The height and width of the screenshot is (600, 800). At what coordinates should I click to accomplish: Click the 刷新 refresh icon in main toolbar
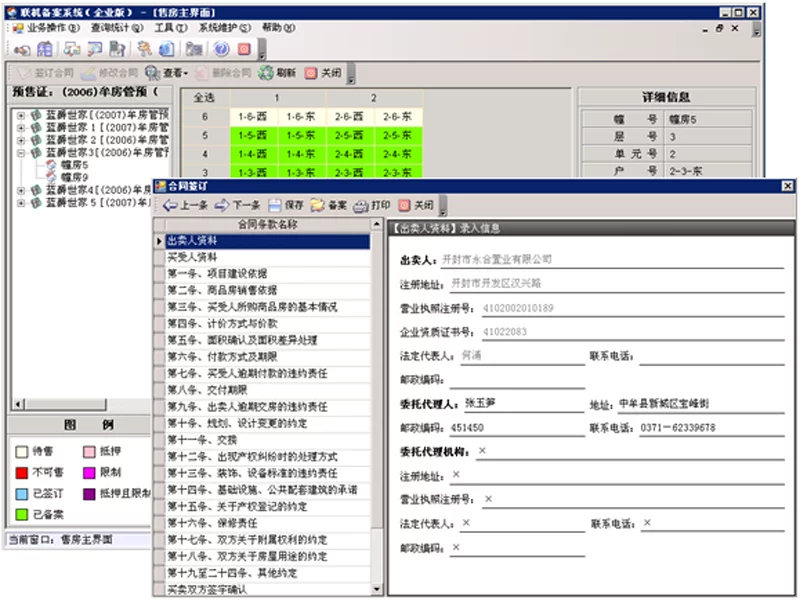pos(266,73)
